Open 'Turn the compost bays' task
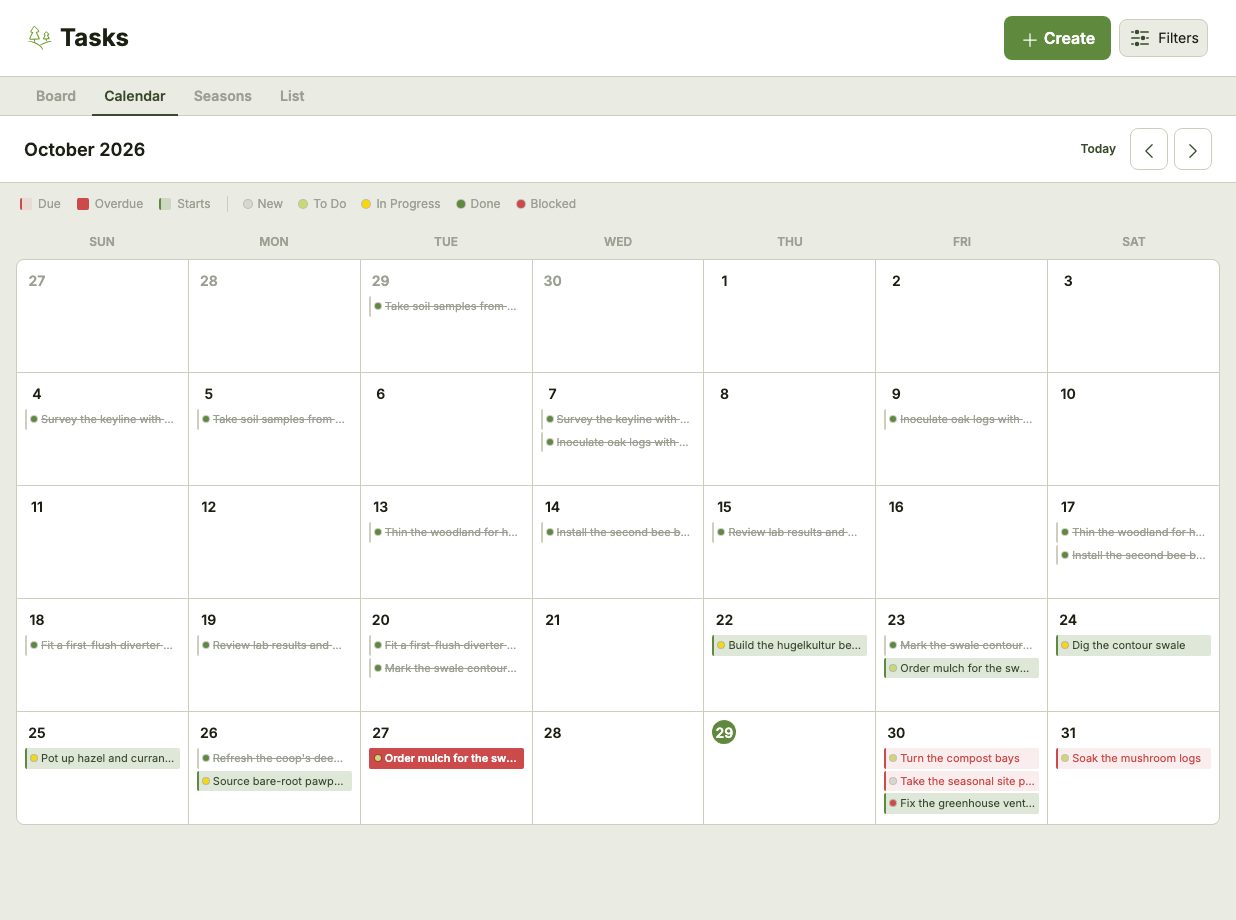Viewport: 1236px width, 920px height. point(961,758)
